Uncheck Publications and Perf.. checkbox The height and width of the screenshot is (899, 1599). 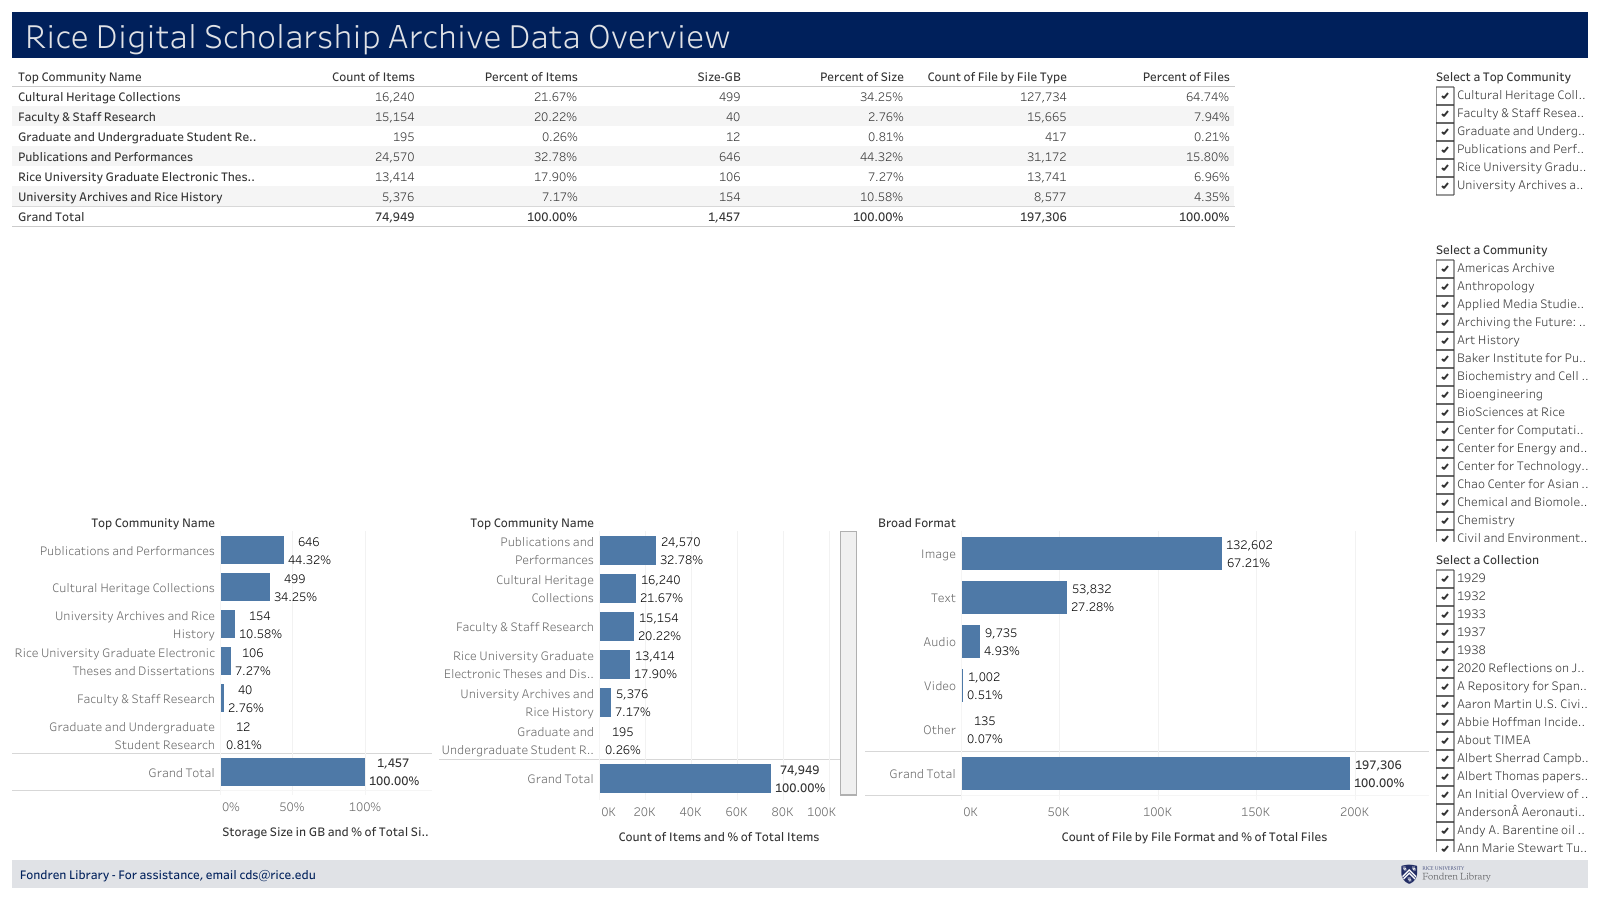click(x=1444, y=150)
